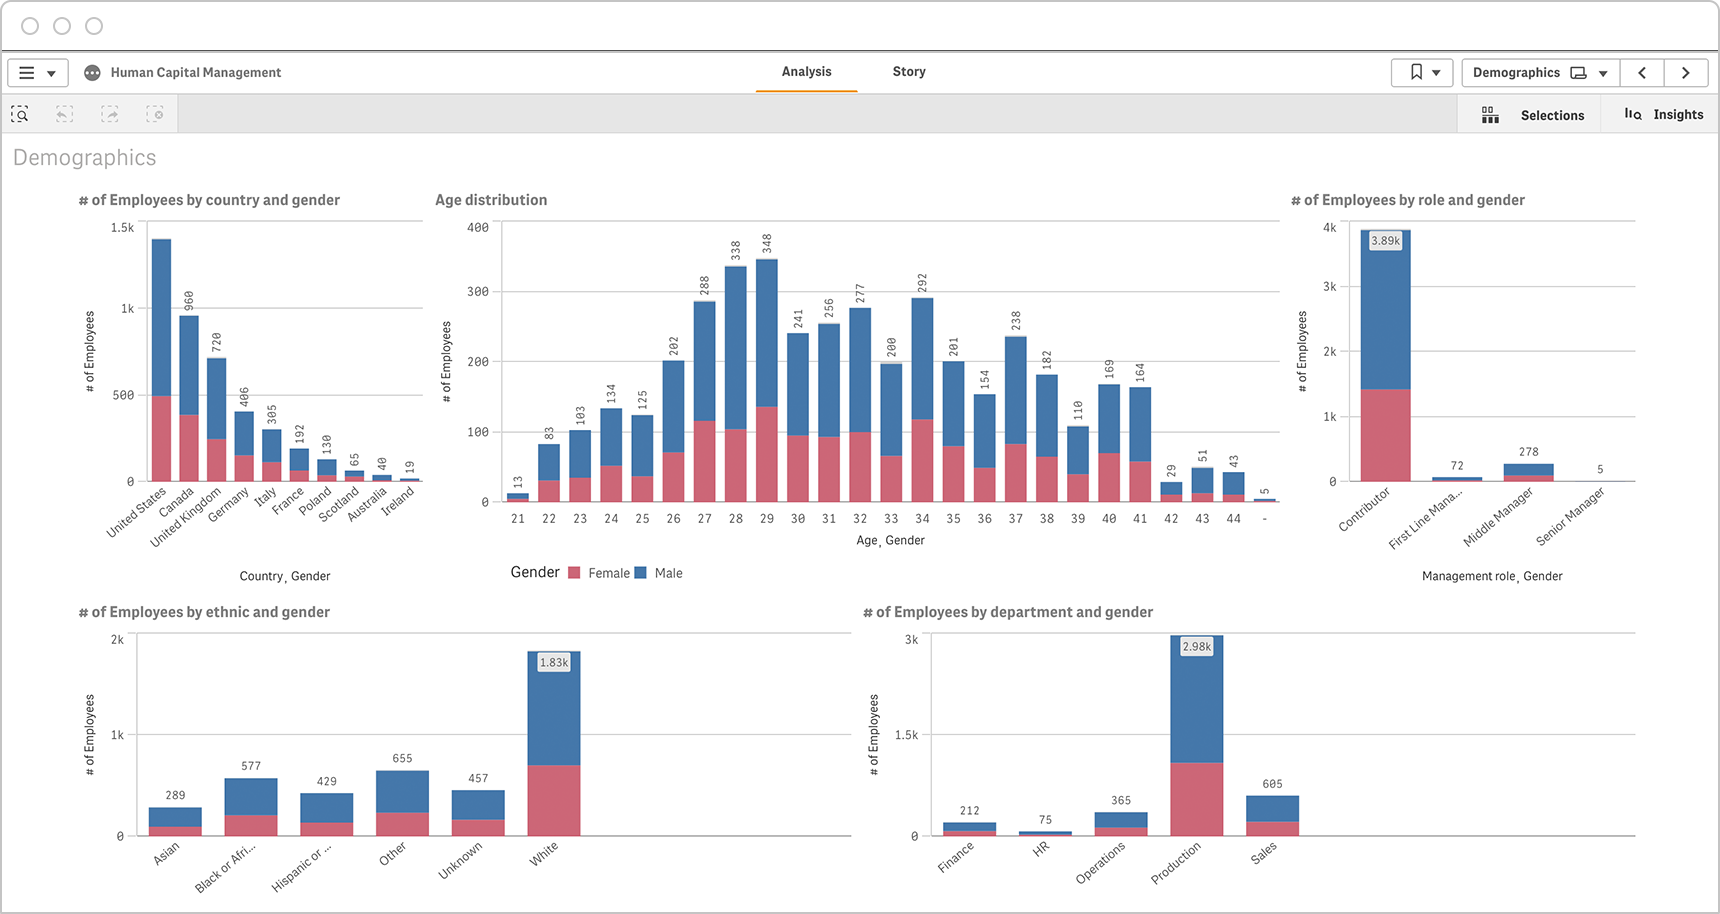The width and height of the screenshot is (1720, 914).
Task: Click the Female legend label
Action: point(609,573)
